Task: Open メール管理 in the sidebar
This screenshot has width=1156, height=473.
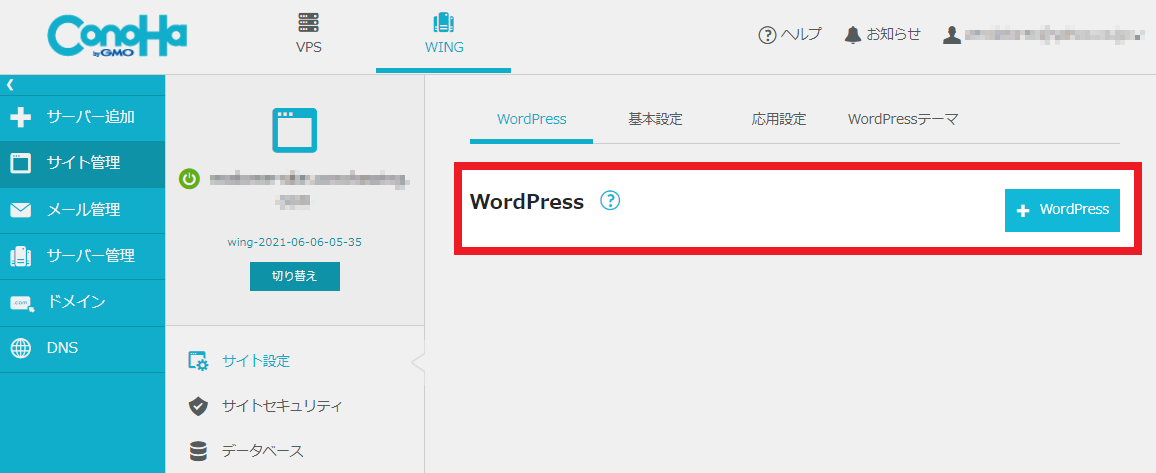Action: pyautogui.click(x=83, y=210)
